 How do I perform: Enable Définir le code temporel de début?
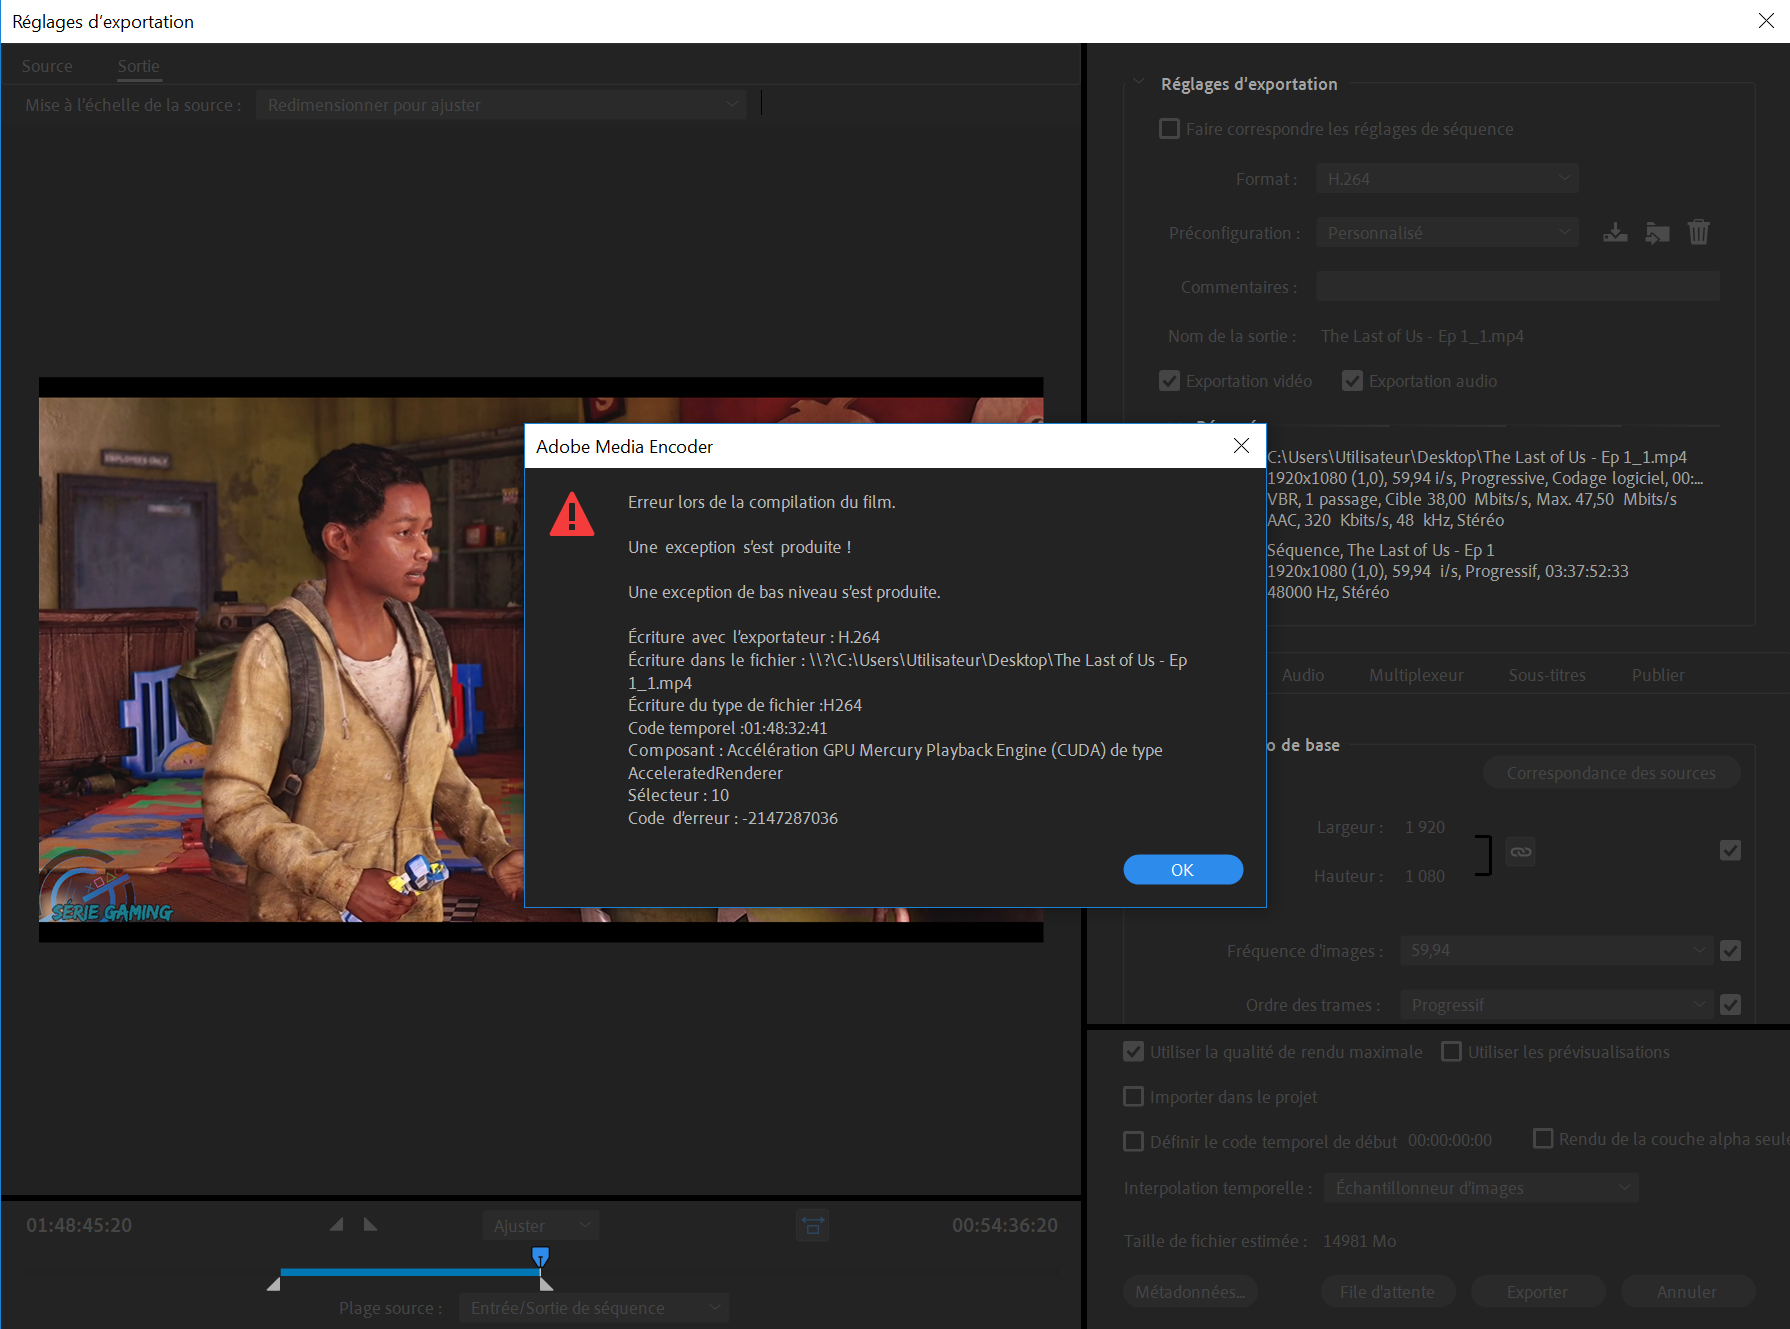coord(1133,1142)
